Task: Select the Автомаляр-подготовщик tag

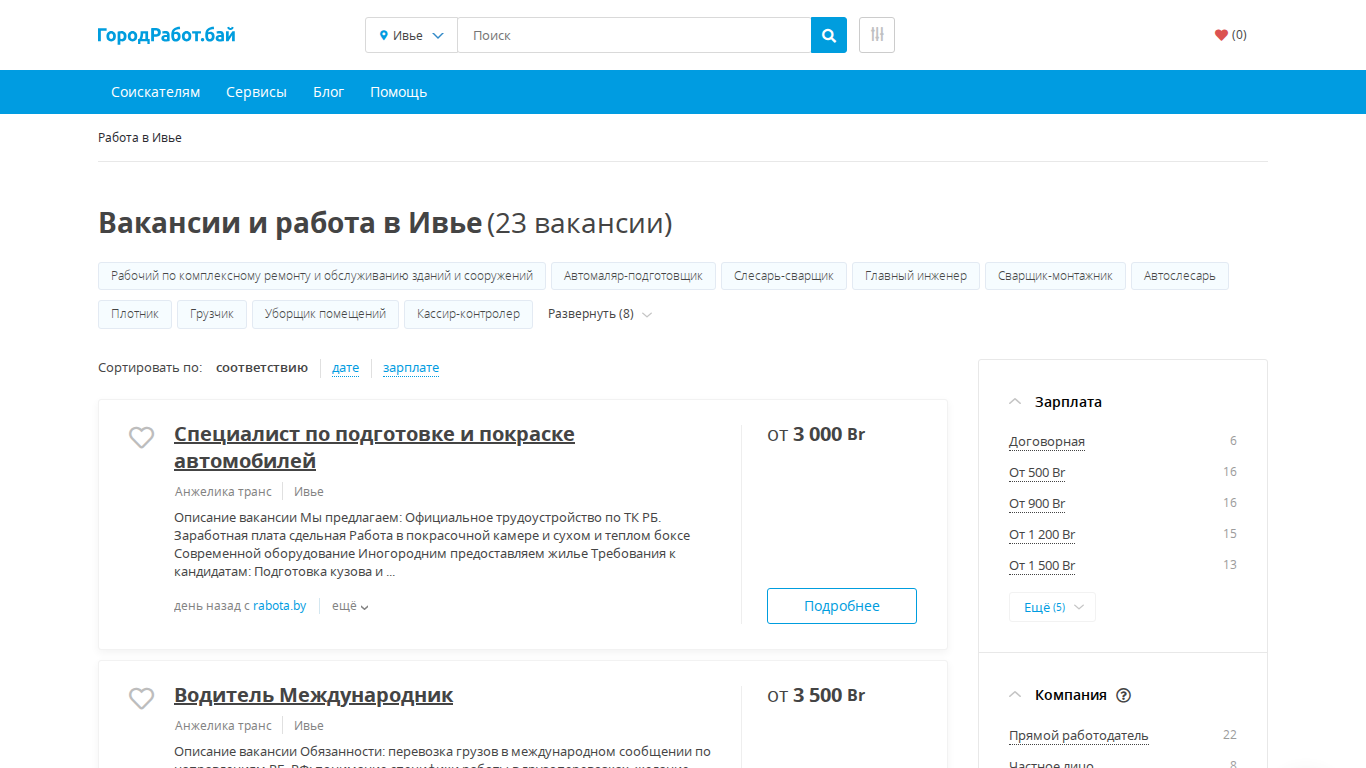Action: click(633, 276)
